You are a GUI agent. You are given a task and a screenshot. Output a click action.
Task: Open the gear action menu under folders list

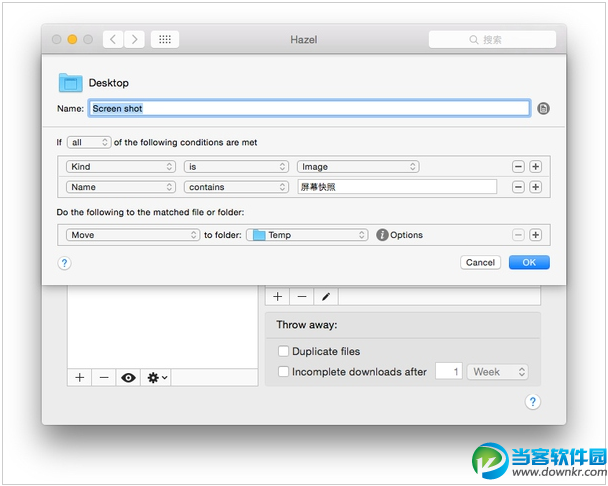156,377
